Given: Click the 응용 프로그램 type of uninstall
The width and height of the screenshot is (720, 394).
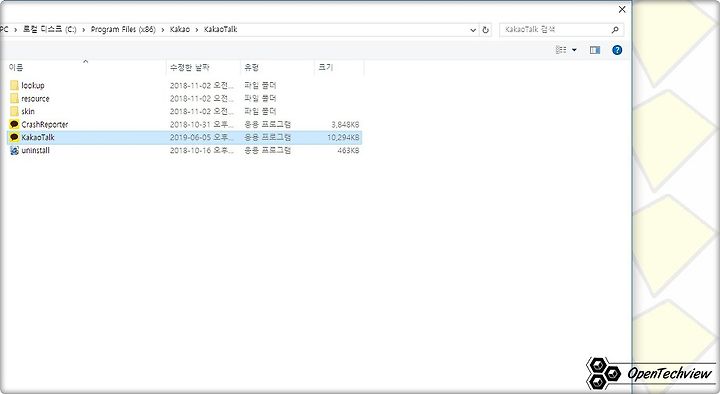Looking at the screenshot, I should [x=268, y=150].
